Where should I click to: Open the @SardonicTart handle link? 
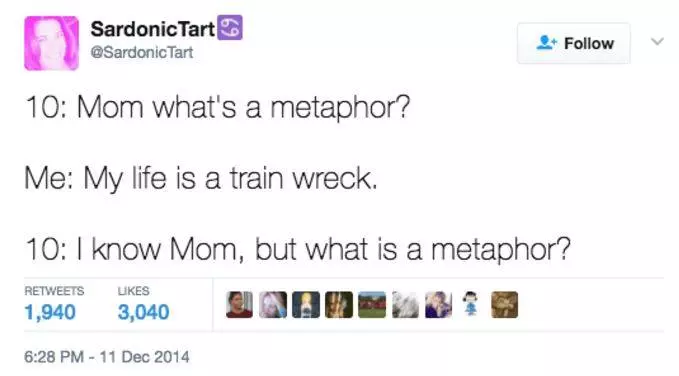point(142,52)
